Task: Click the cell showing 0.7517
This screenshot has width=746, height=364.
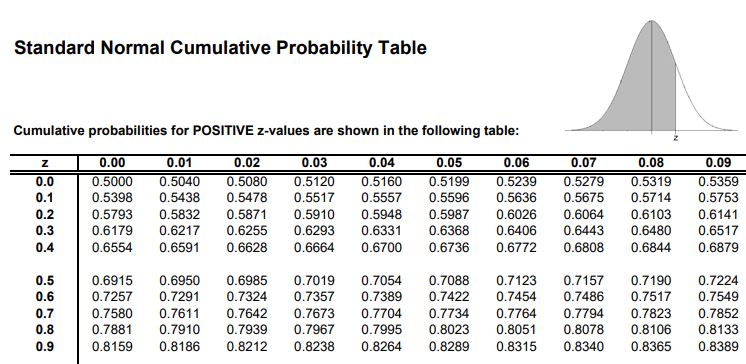Action: tap(651, 297)
